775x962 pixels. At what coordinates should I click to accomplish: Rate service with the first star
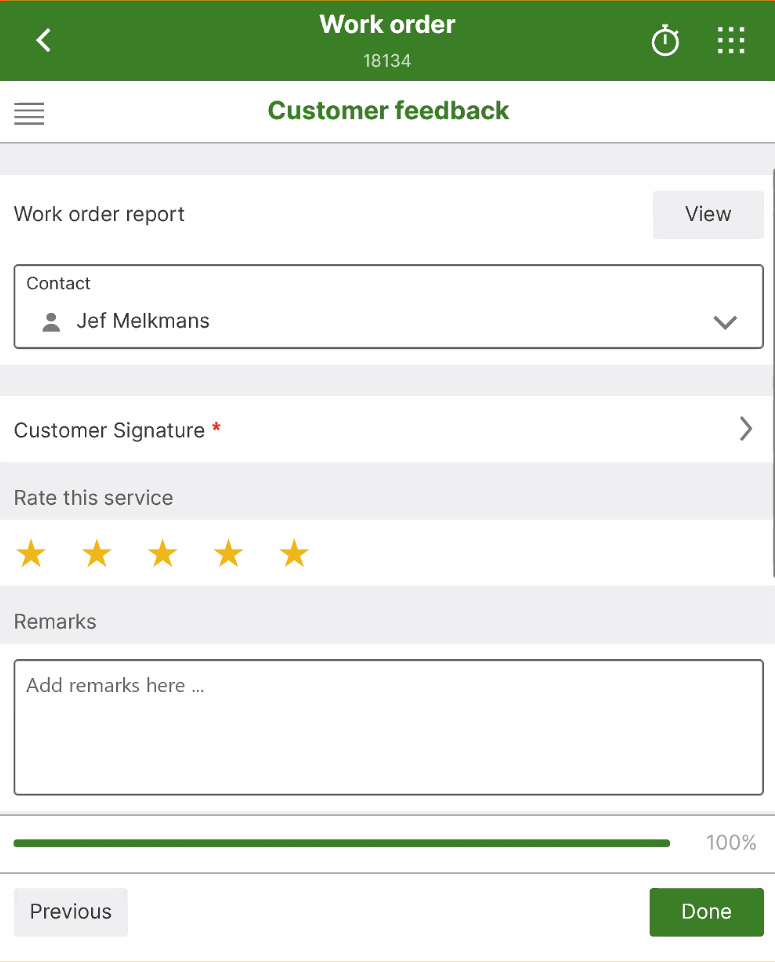coord(31,553)
